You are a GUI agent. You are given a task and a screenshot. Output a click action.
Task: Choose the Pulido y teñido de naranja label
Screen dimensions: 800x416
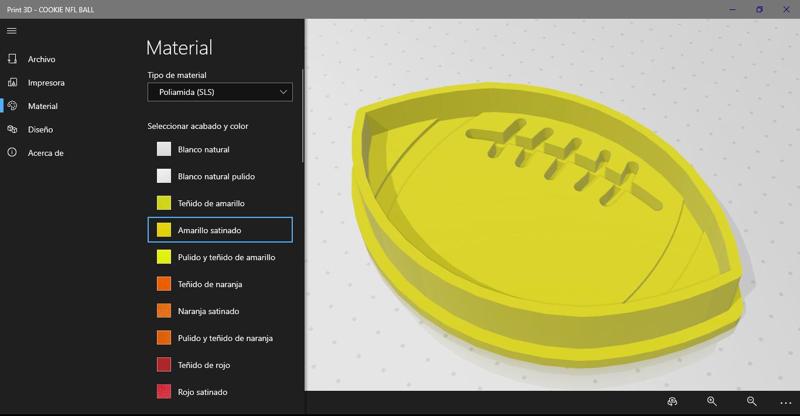click(225, 338)
